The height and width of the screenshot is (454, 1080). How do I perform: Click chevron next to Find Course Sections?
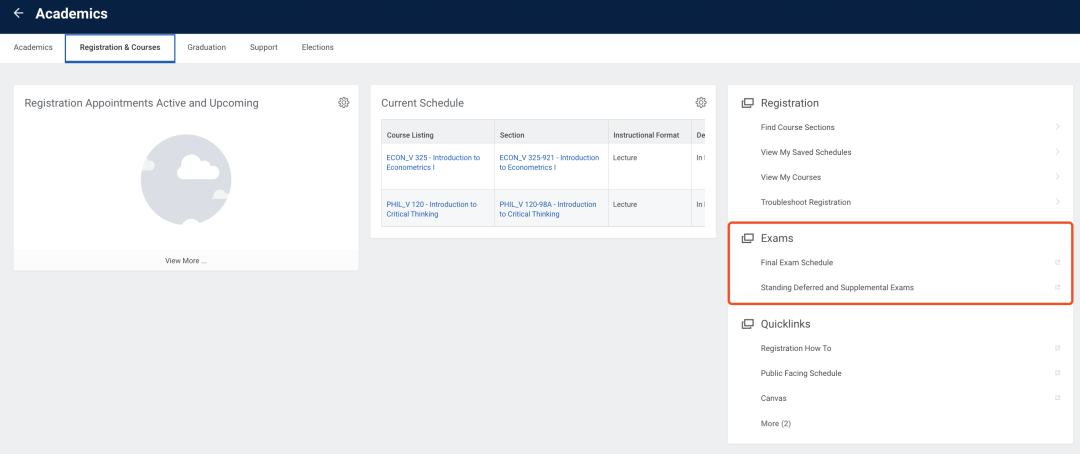(x=1057, y=127)
